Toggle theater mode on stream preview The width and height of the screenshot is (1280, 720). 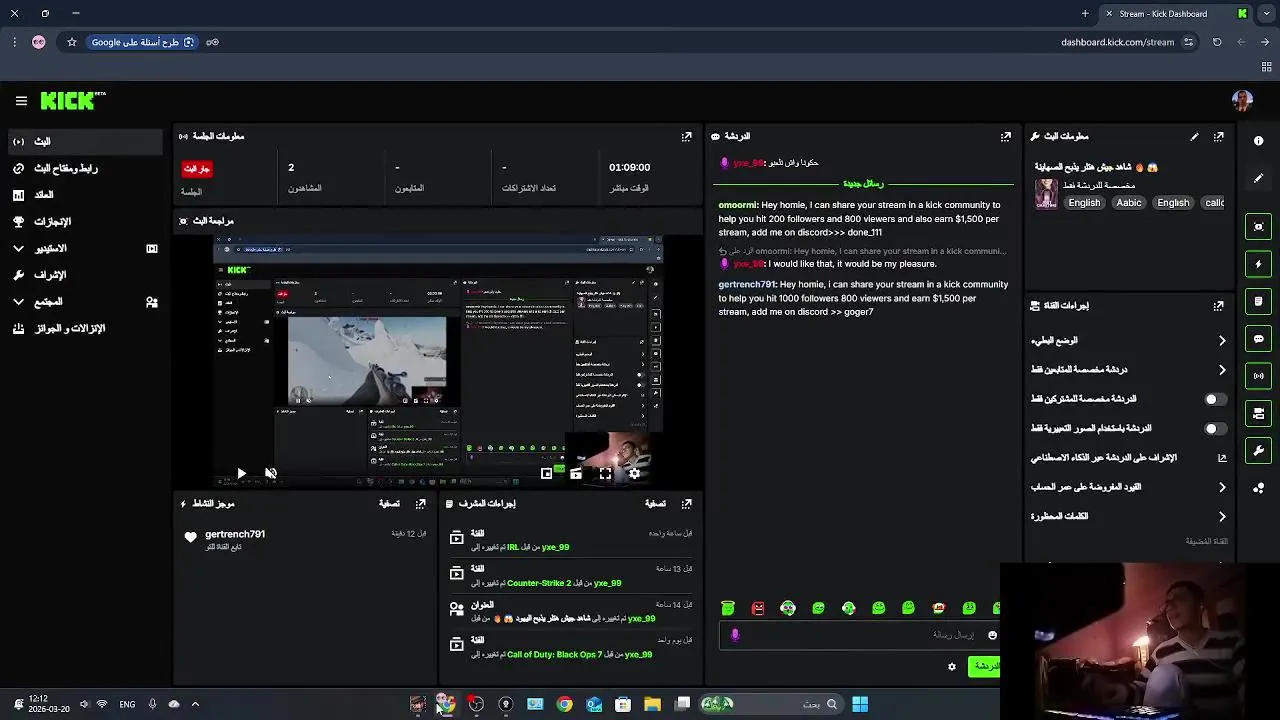point(576,474)
